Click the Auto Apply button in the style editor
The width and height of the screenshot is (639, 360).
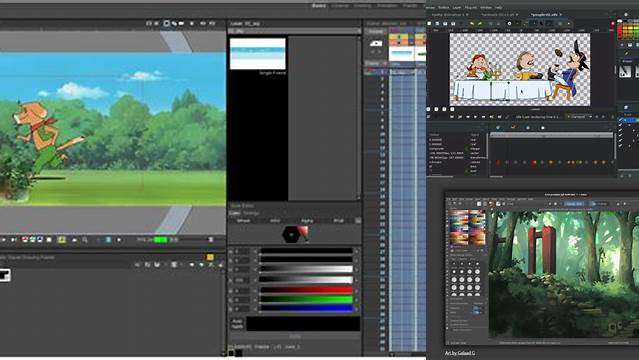[x=237, y=324]
